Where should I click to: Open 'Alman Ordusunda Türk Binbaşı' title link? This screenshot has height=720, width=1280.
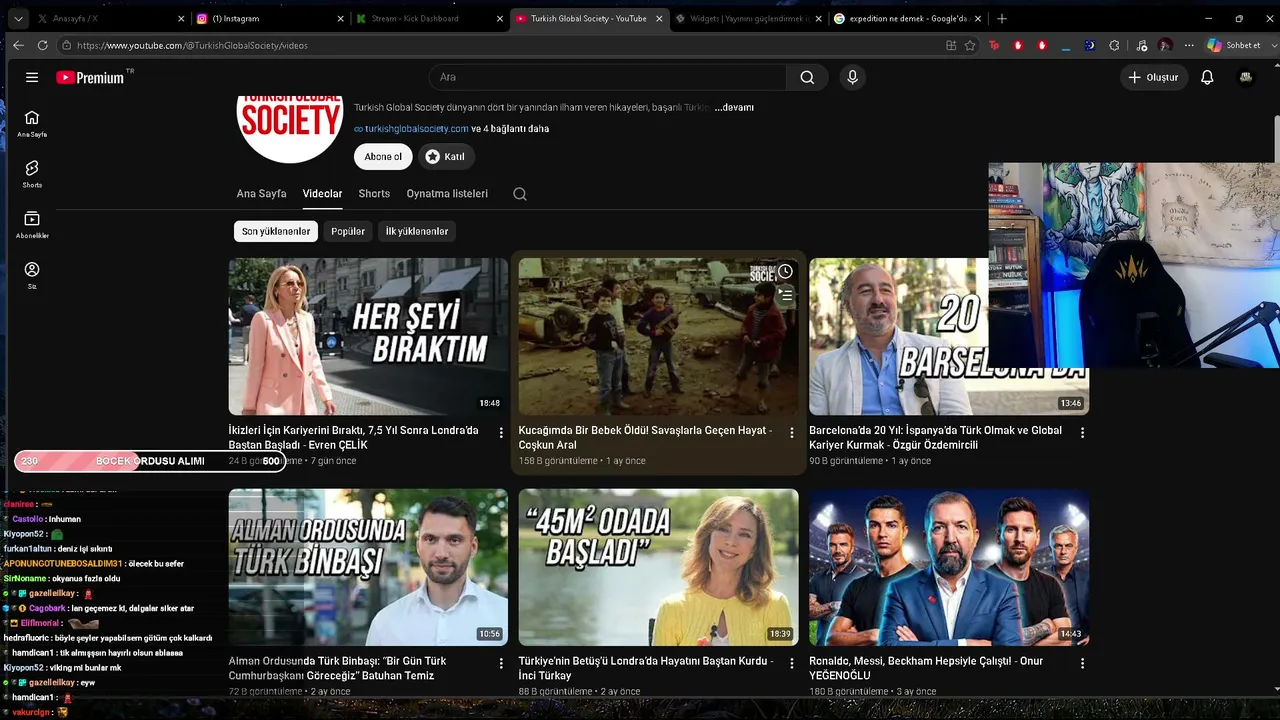click(337, 668)
